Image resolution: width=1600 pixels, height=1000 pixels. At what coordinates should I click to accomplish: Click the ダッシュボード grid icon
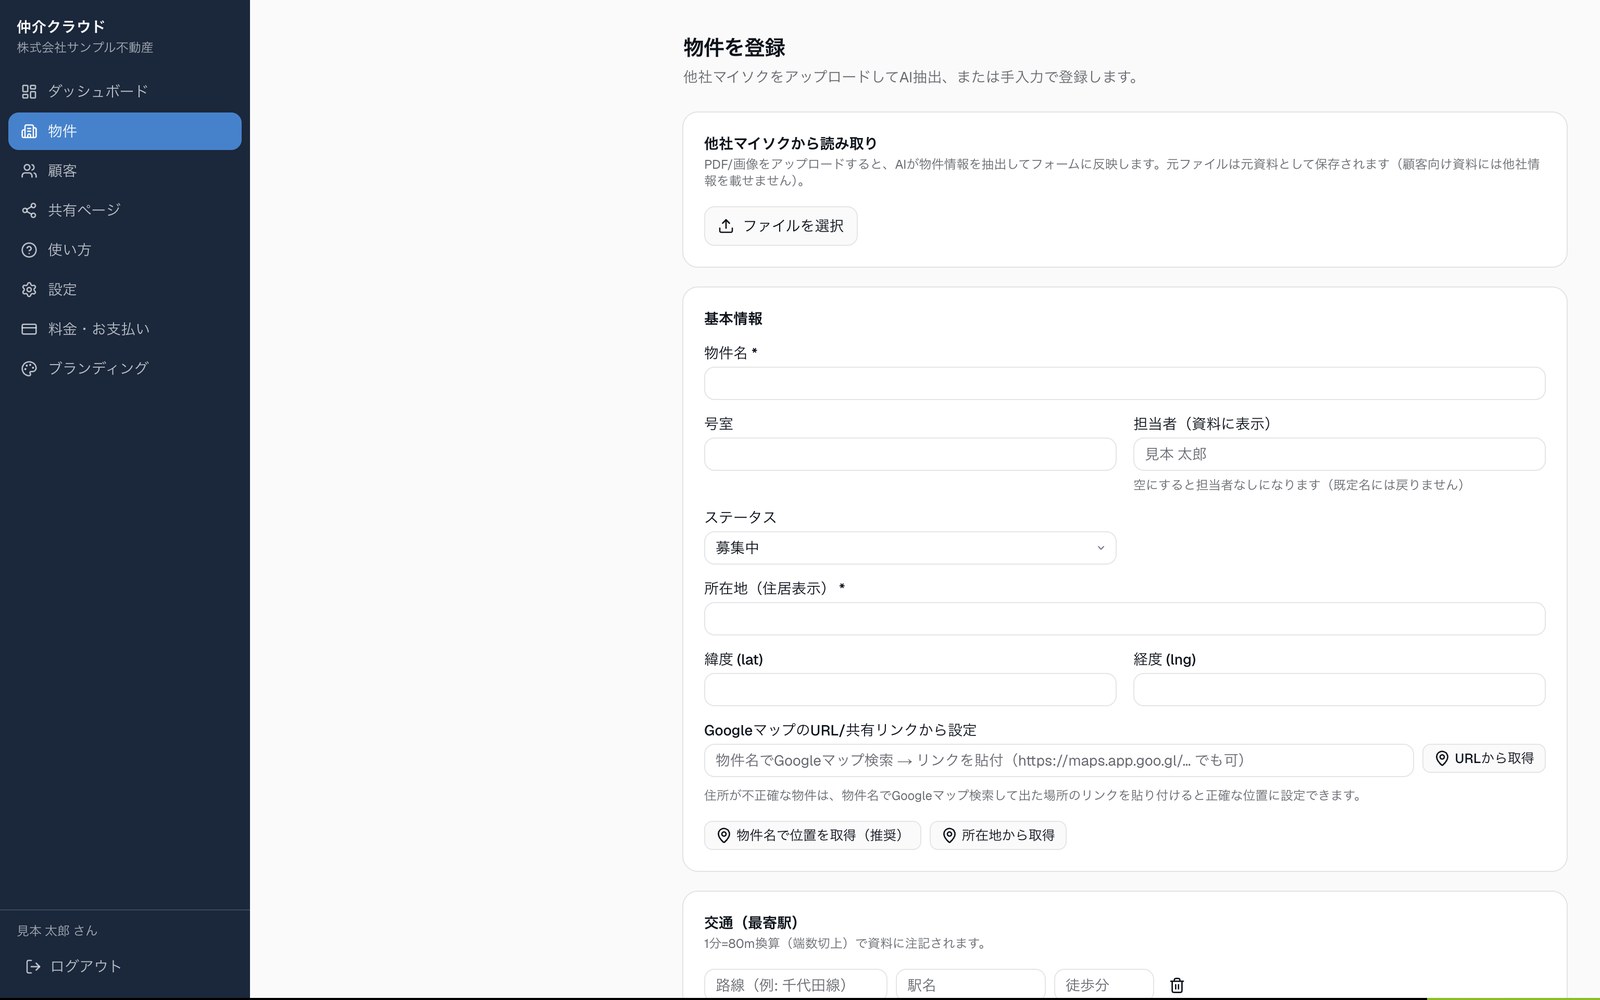coord(29,92)
